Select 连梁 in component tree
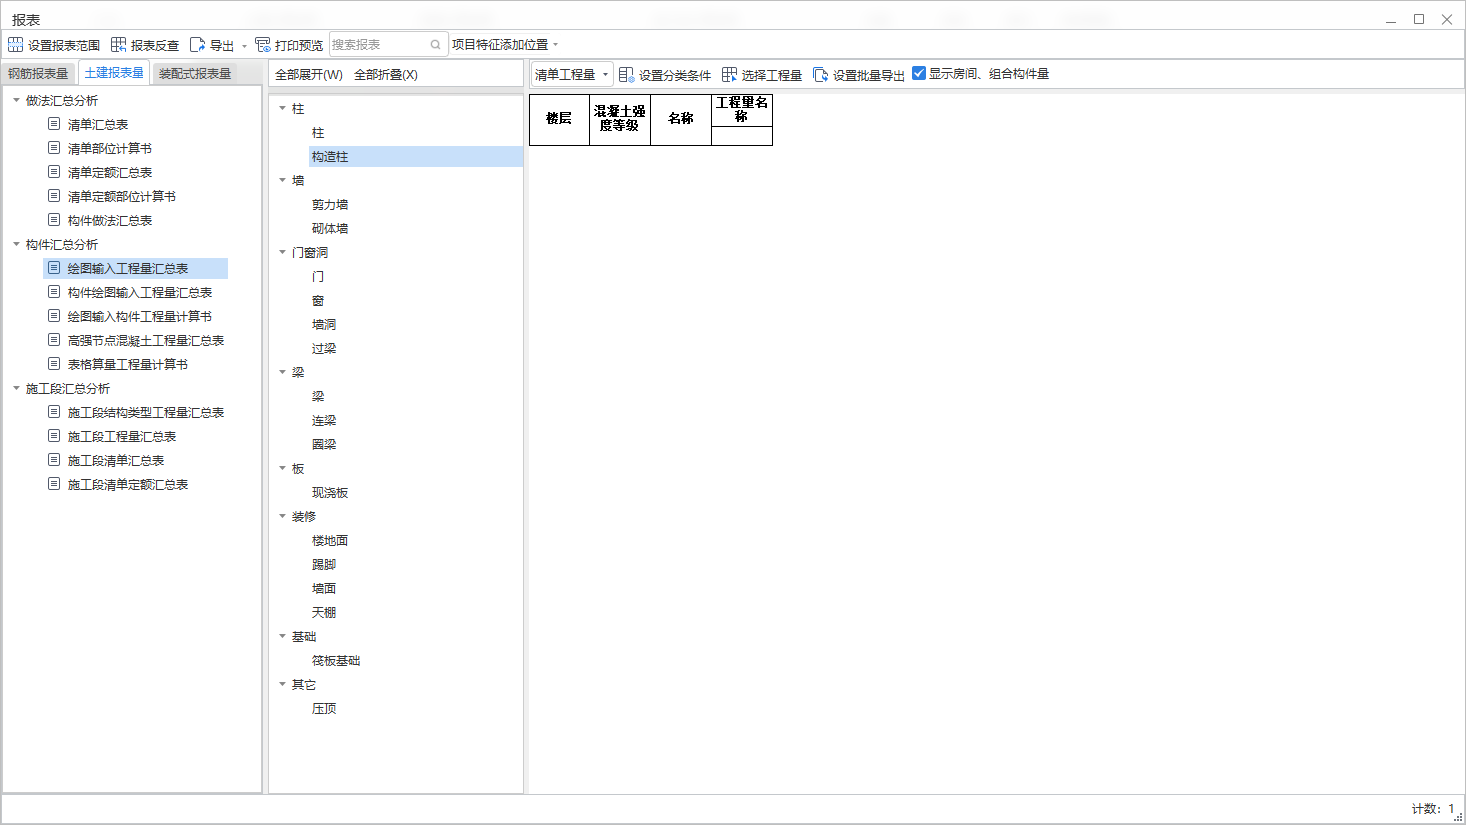 coord(324,420)
